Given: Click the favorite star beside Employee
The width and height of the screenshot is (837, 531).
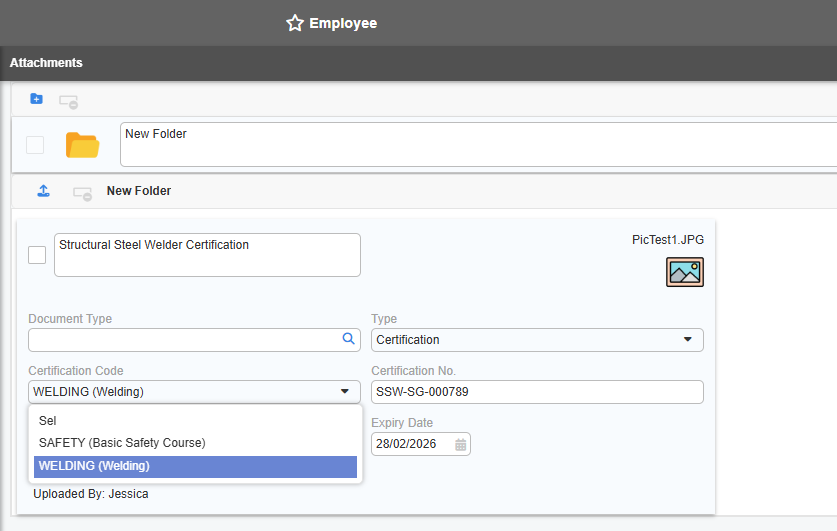Looking at the screenshot, I should (294, 23).
